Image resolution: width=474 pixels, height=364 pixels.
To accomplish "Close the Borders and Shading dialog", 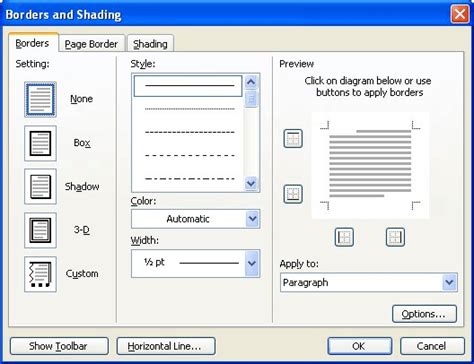I will (460, 14).
